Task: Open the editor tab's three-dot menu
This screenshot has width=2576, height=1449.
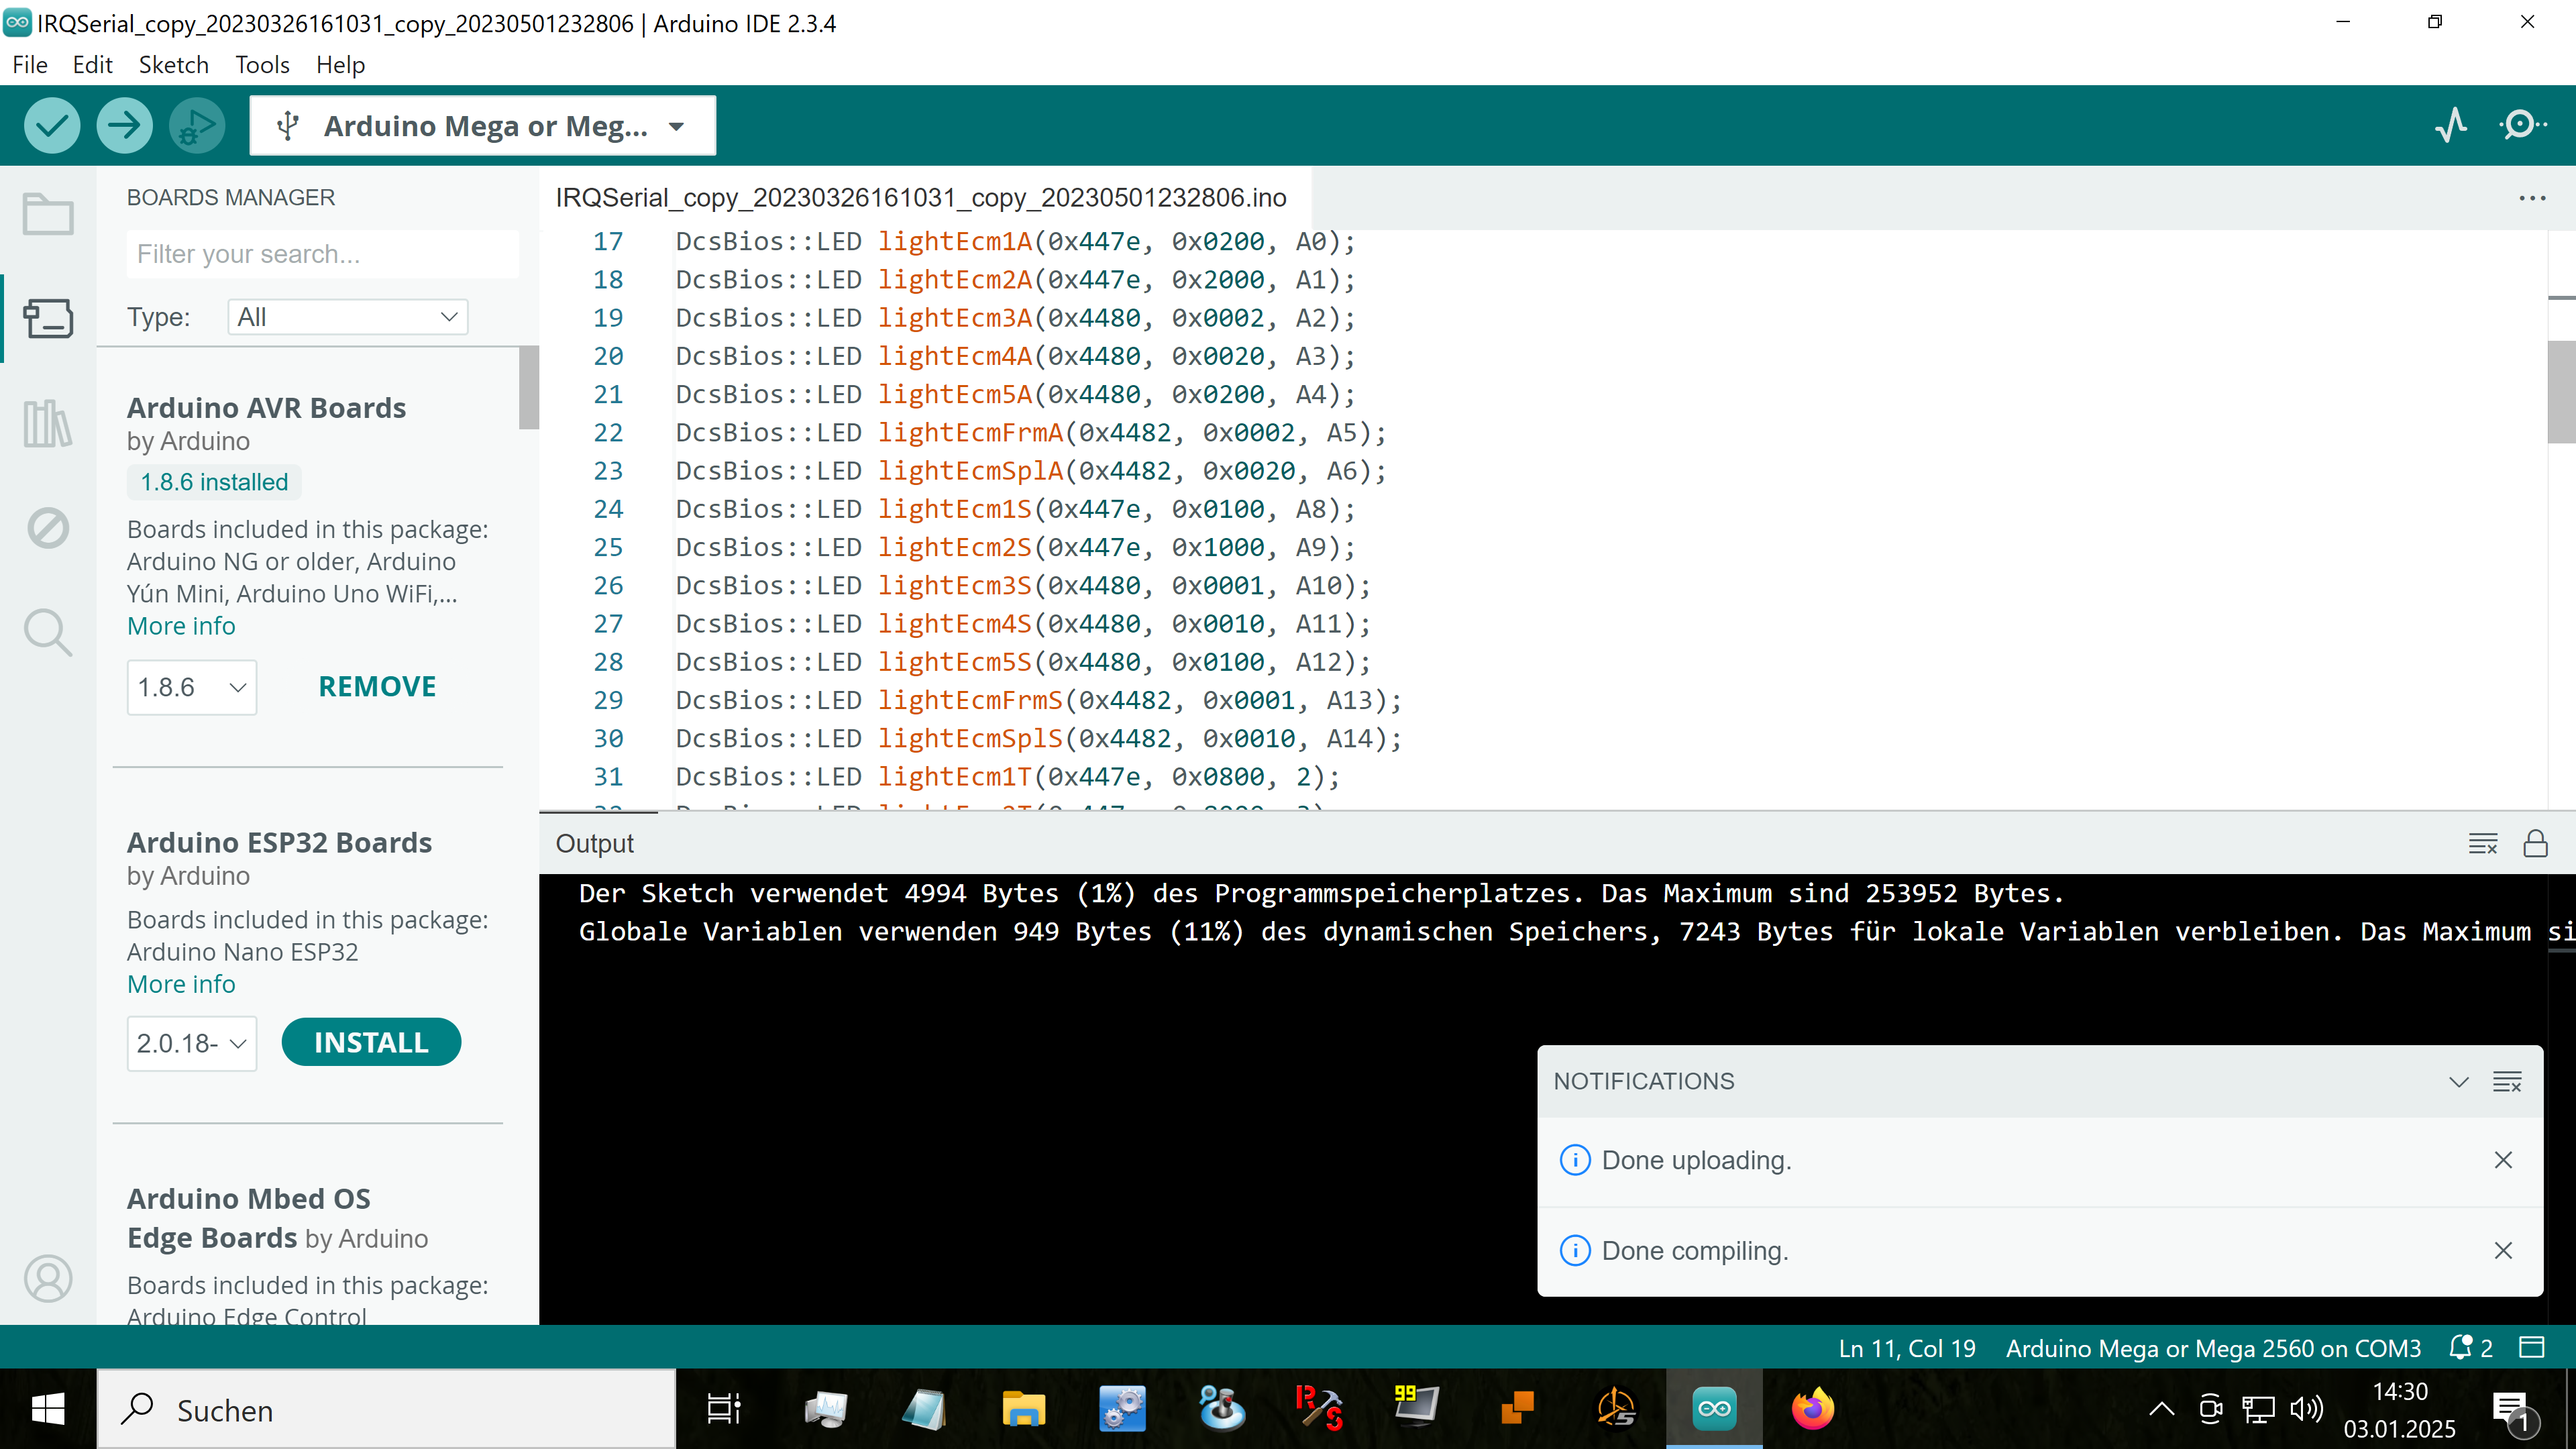Action: (2532, 198)
